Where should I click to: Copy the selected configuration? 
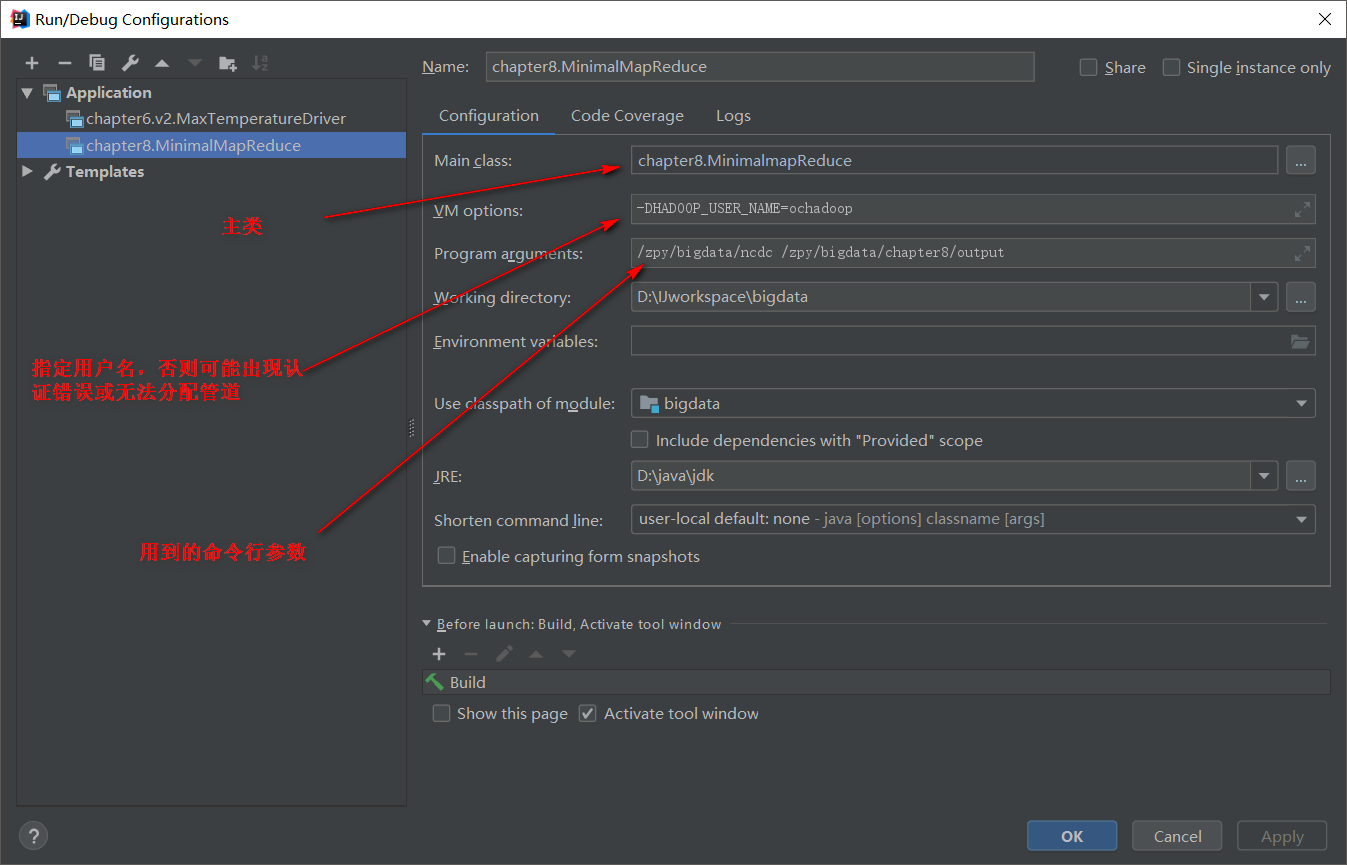pos(97,62)
